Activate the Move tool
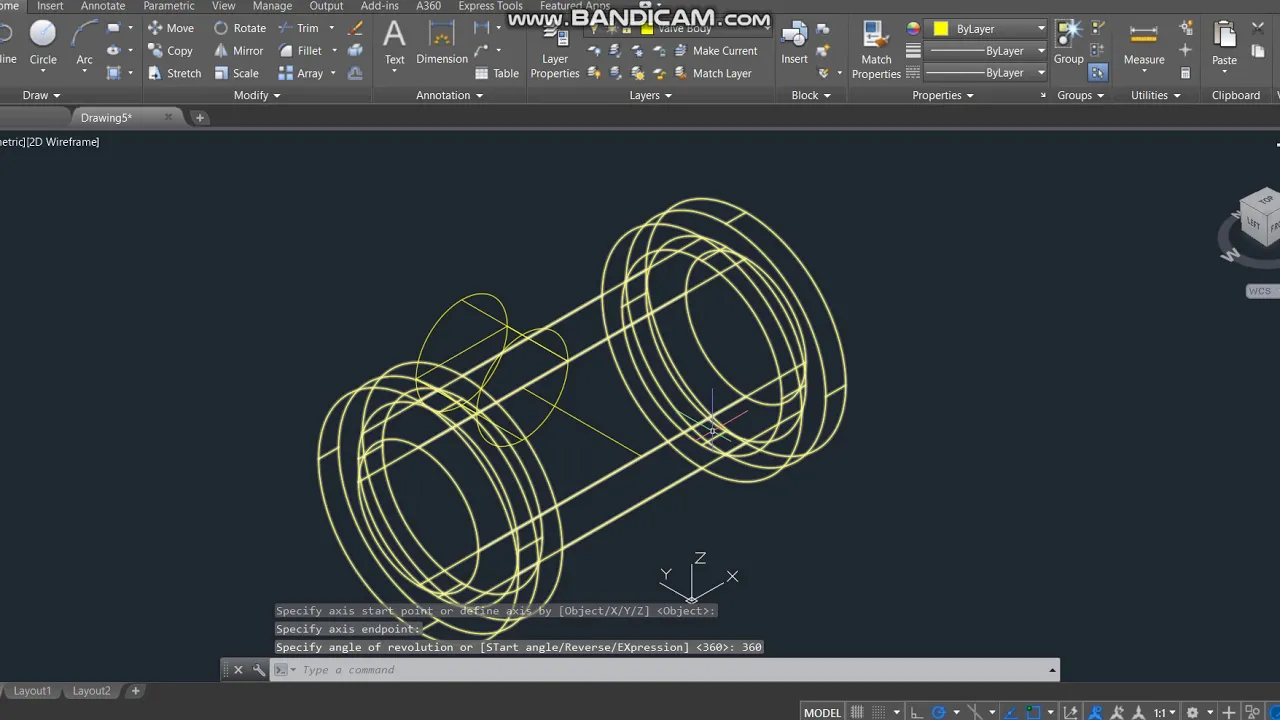This screenshot has height=720, width=1280. point(171,28)
